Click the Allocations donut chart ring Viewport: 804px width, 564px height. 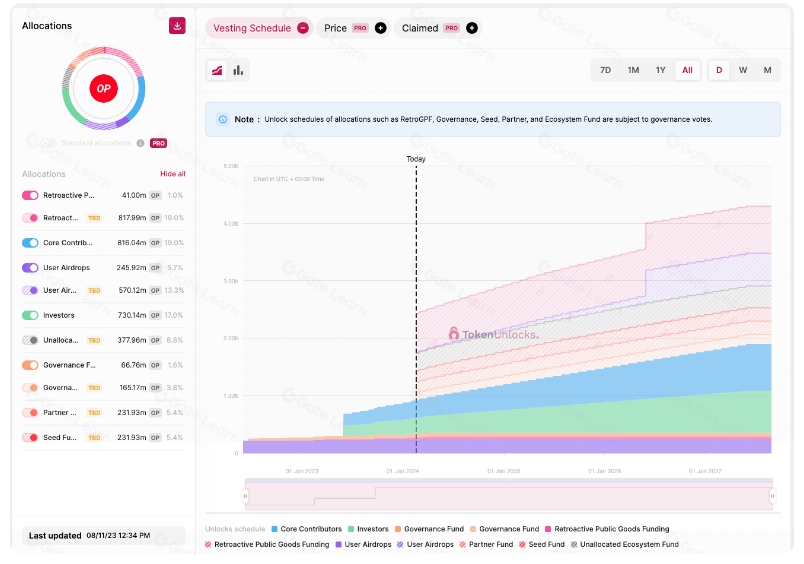104,88
